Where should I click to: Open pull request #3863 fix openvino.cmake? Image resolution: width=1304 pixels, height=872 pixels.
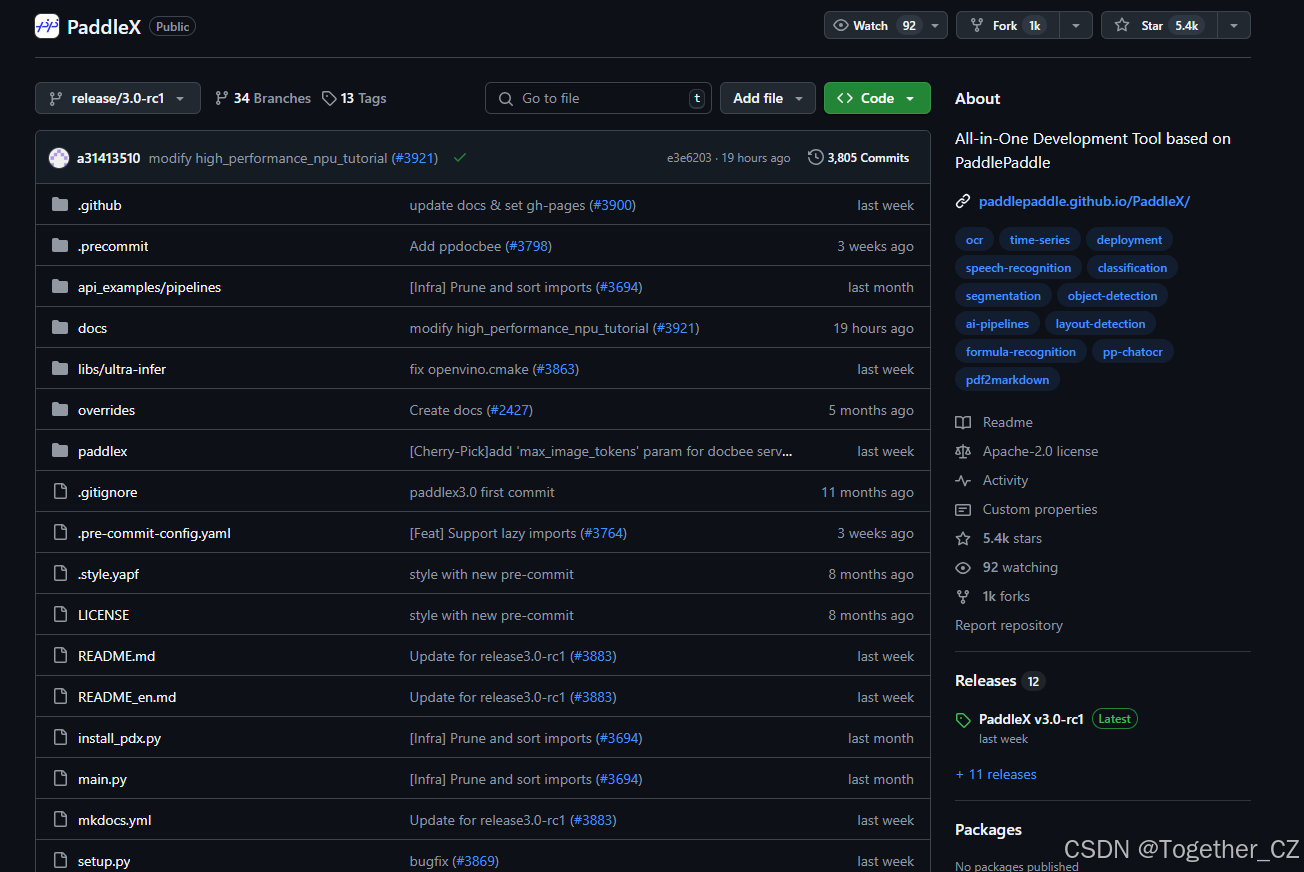pyautogui.click(x=556, y=369)
